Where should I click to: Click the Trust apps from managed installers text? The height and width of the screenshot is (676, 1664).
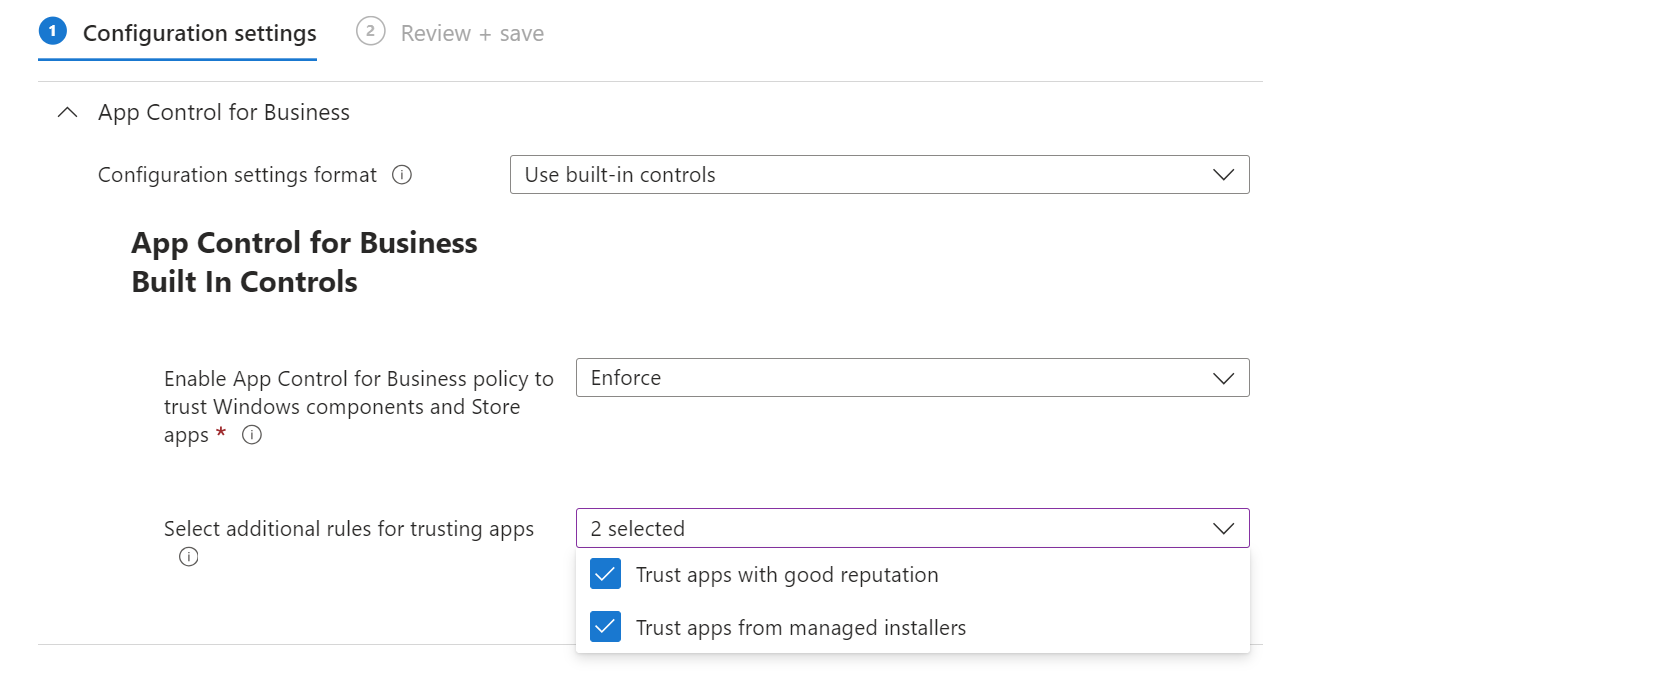pyautogui.click(x=801, y=628)
